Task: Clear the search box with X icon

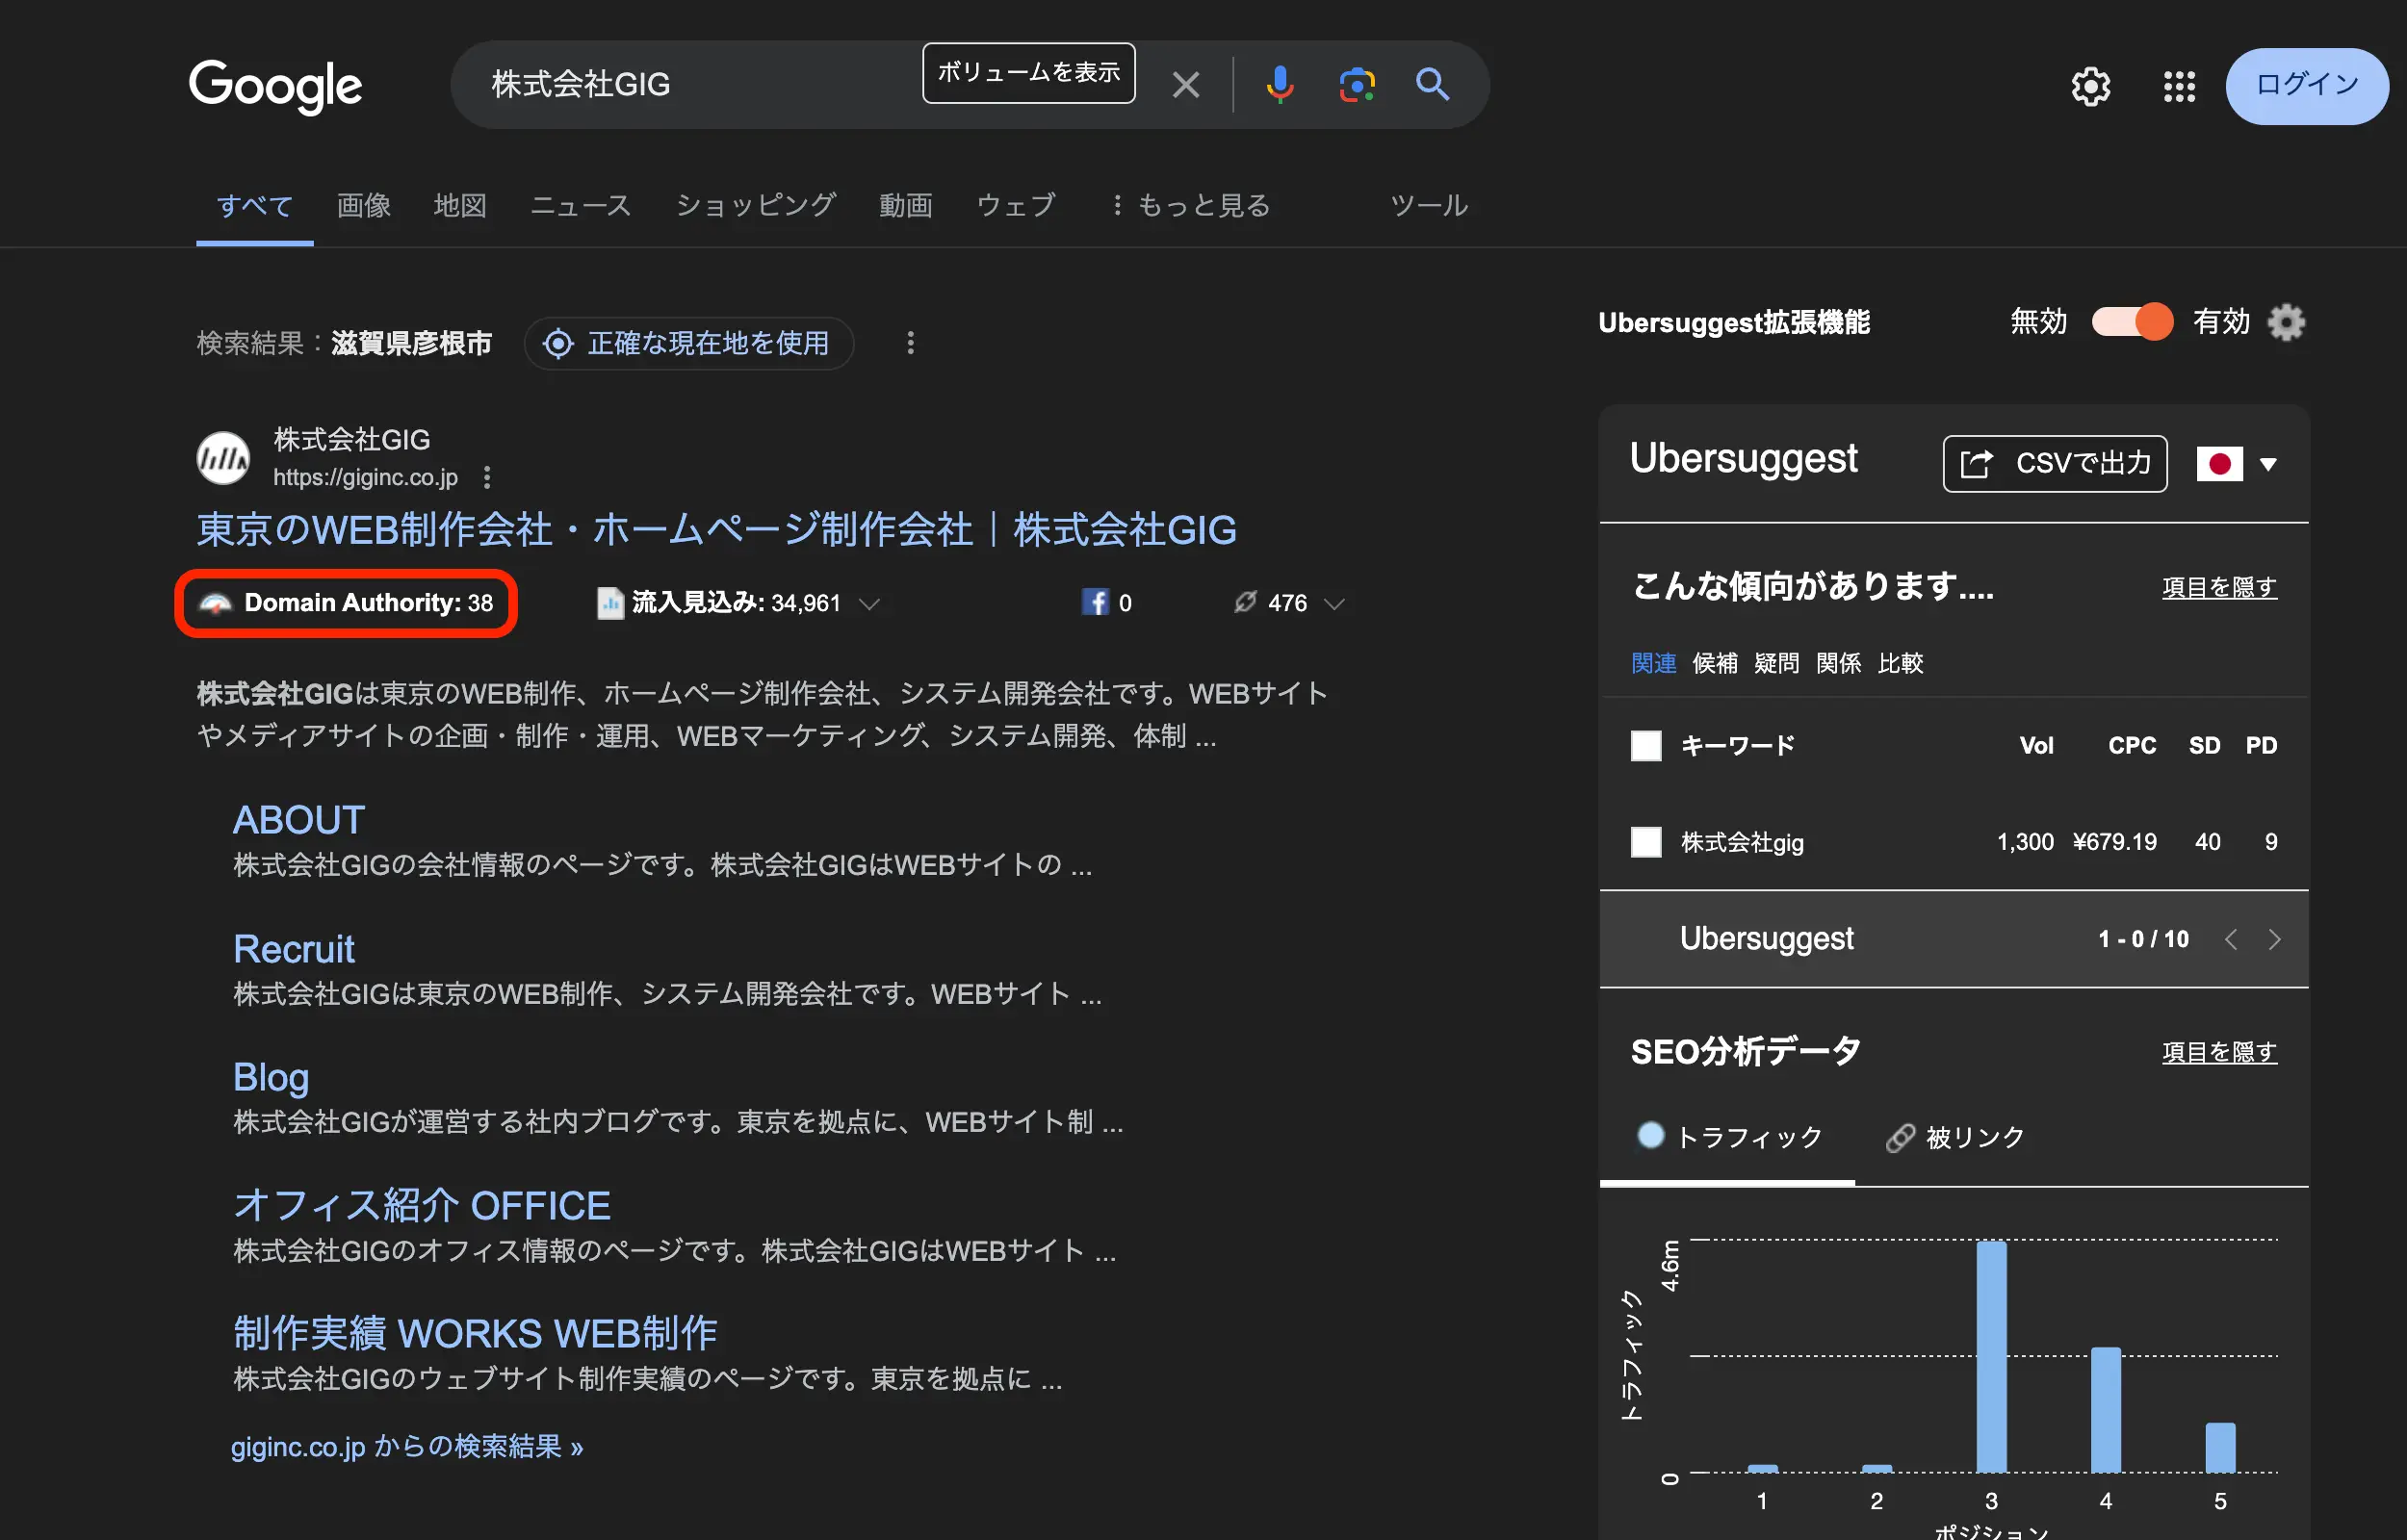Action: point(1186,85)
